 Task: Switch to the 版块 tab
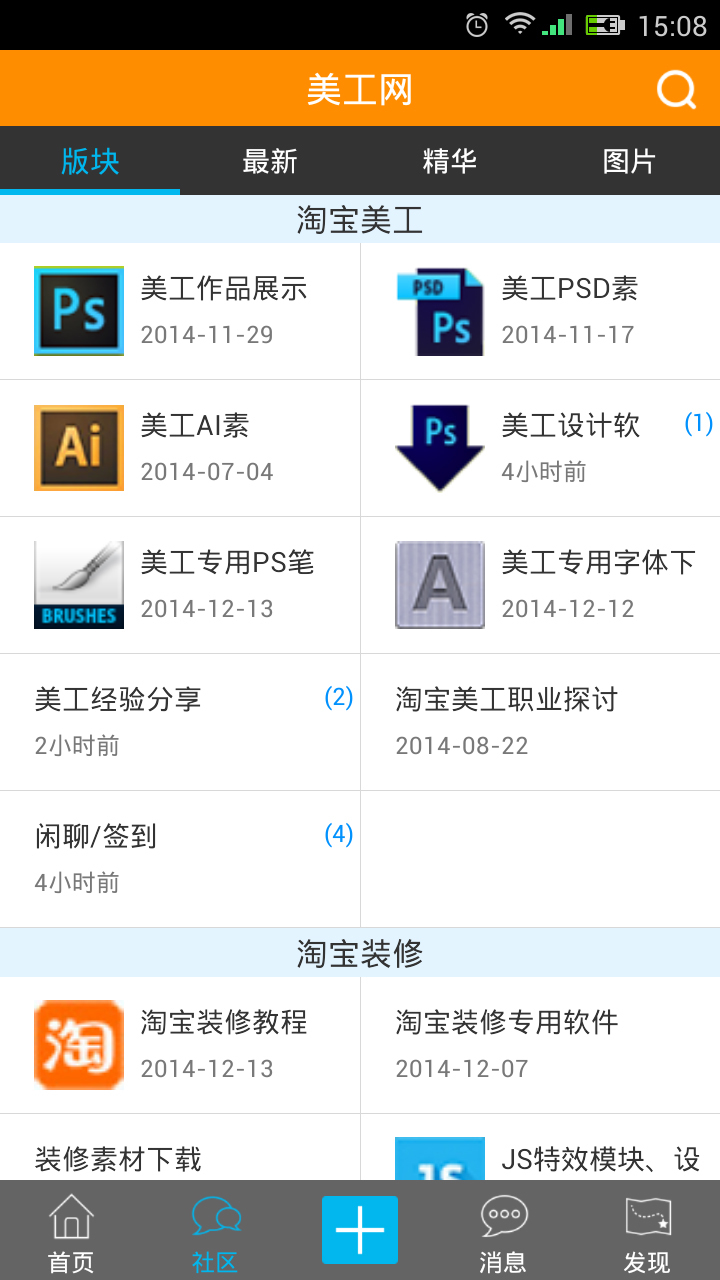(90, 160)
